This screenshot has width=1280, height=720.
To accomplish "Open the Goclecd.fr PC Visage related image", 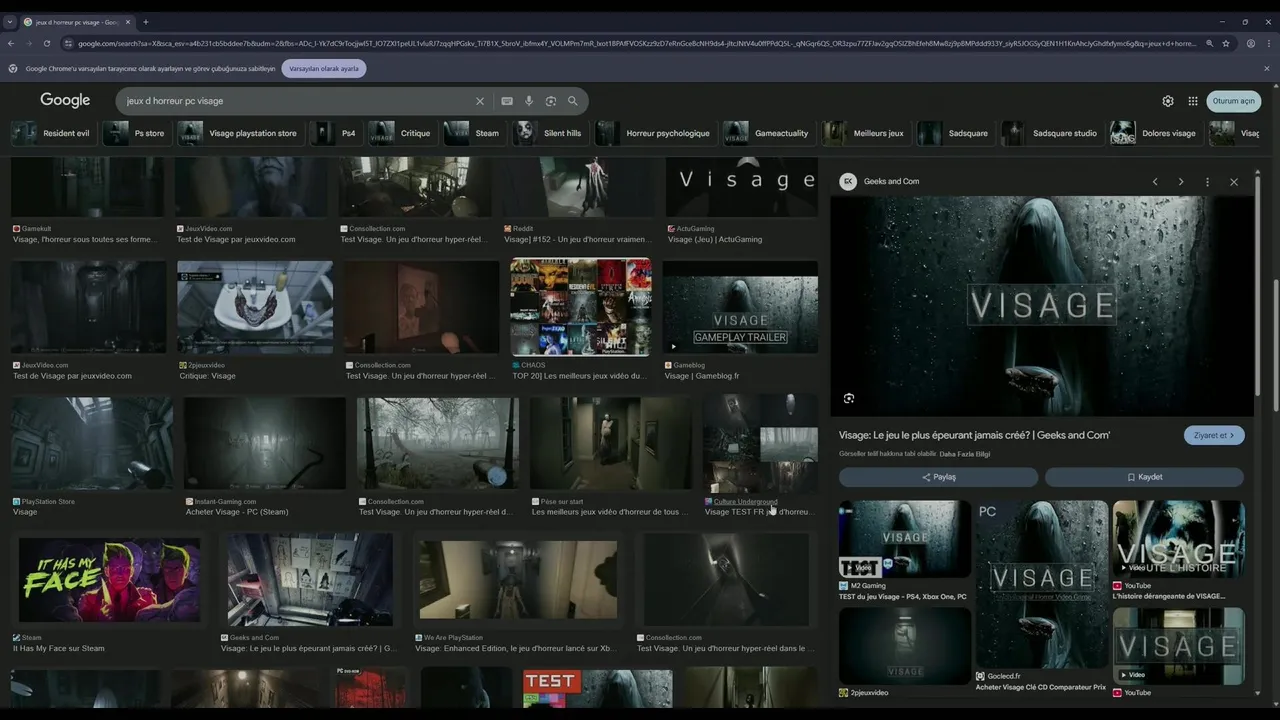I will point(1041,584).
